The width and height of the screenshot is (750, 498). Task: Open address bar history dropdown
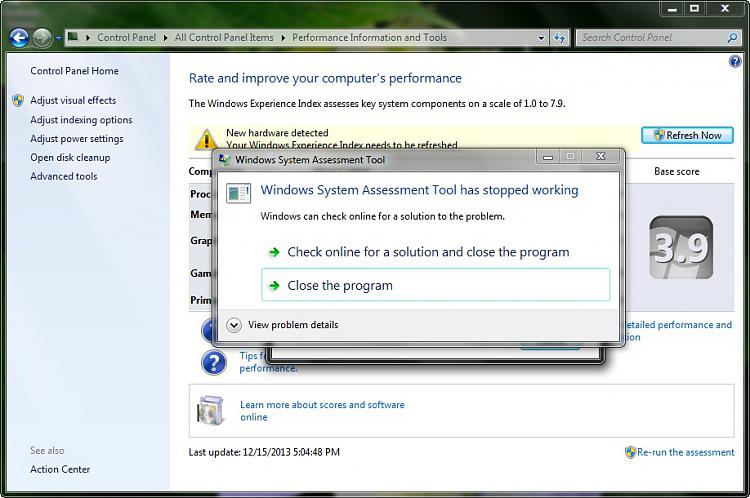click(541, 38)
